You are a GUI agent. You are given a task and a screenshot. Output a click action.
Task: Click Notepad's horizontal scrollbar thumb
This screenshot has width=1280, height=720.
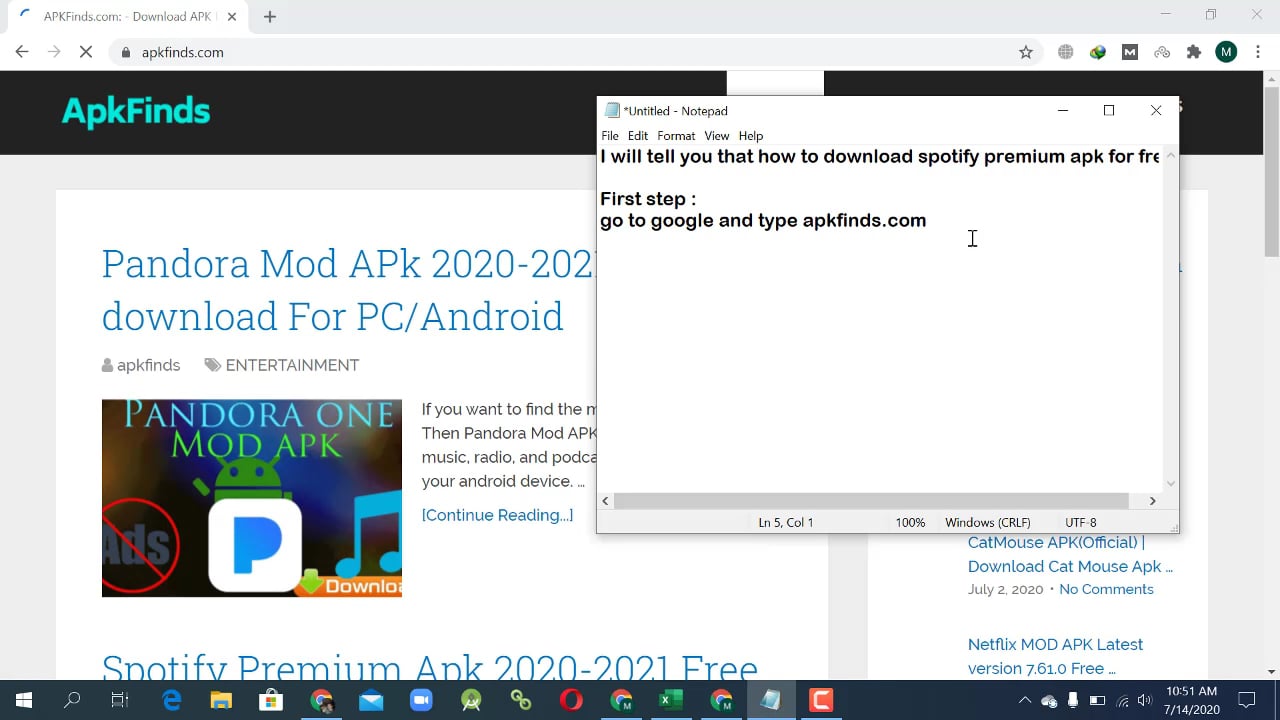pos(871,501)
